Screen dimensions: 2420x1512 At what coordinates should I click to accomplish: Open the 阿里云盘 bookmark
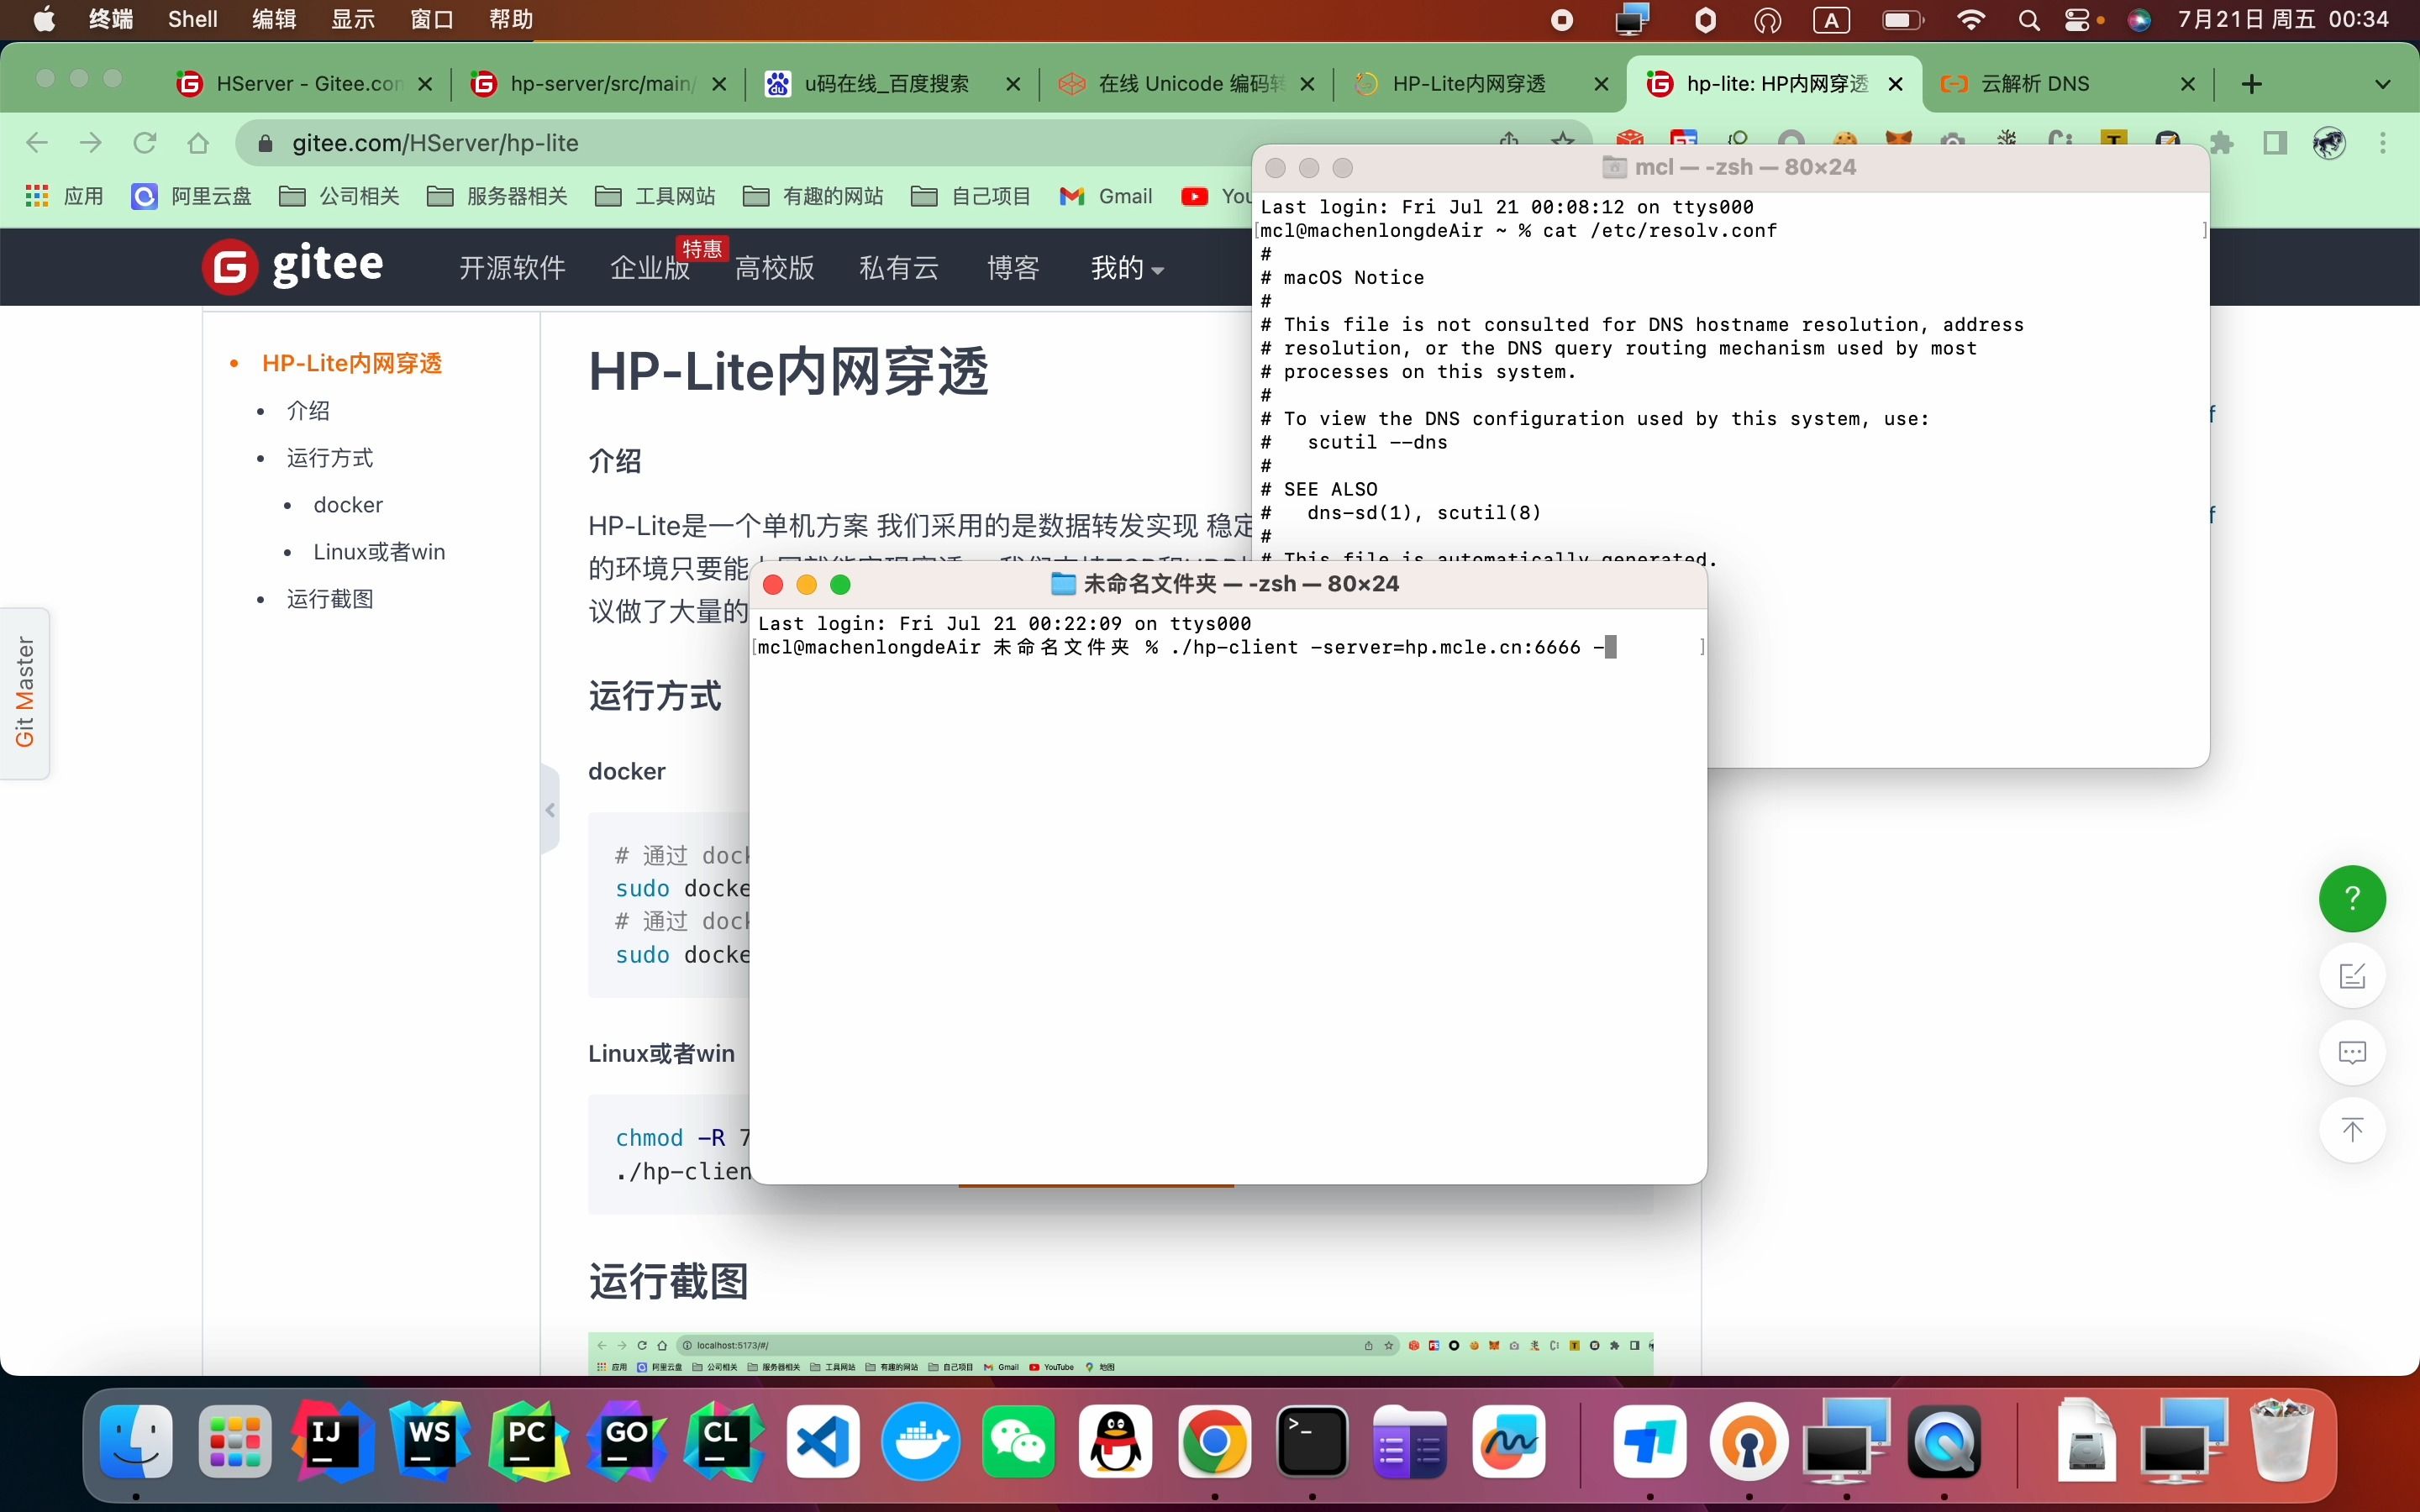[192, 196]
